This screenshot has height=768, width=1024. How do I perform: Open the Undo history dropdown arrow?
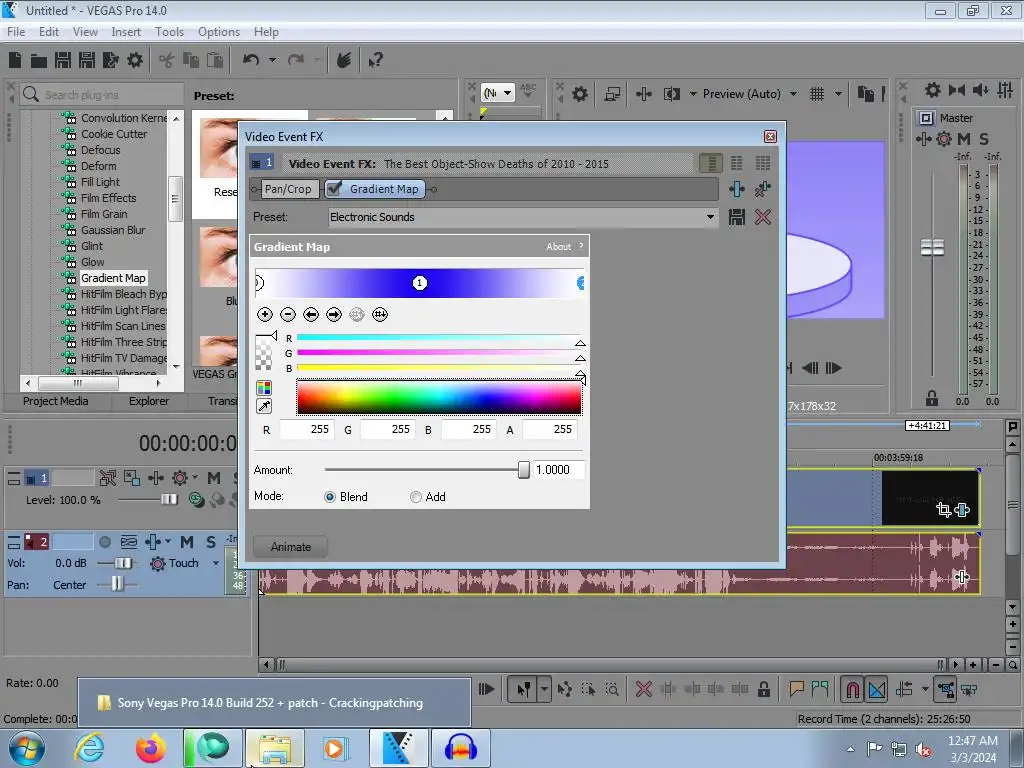272,60
